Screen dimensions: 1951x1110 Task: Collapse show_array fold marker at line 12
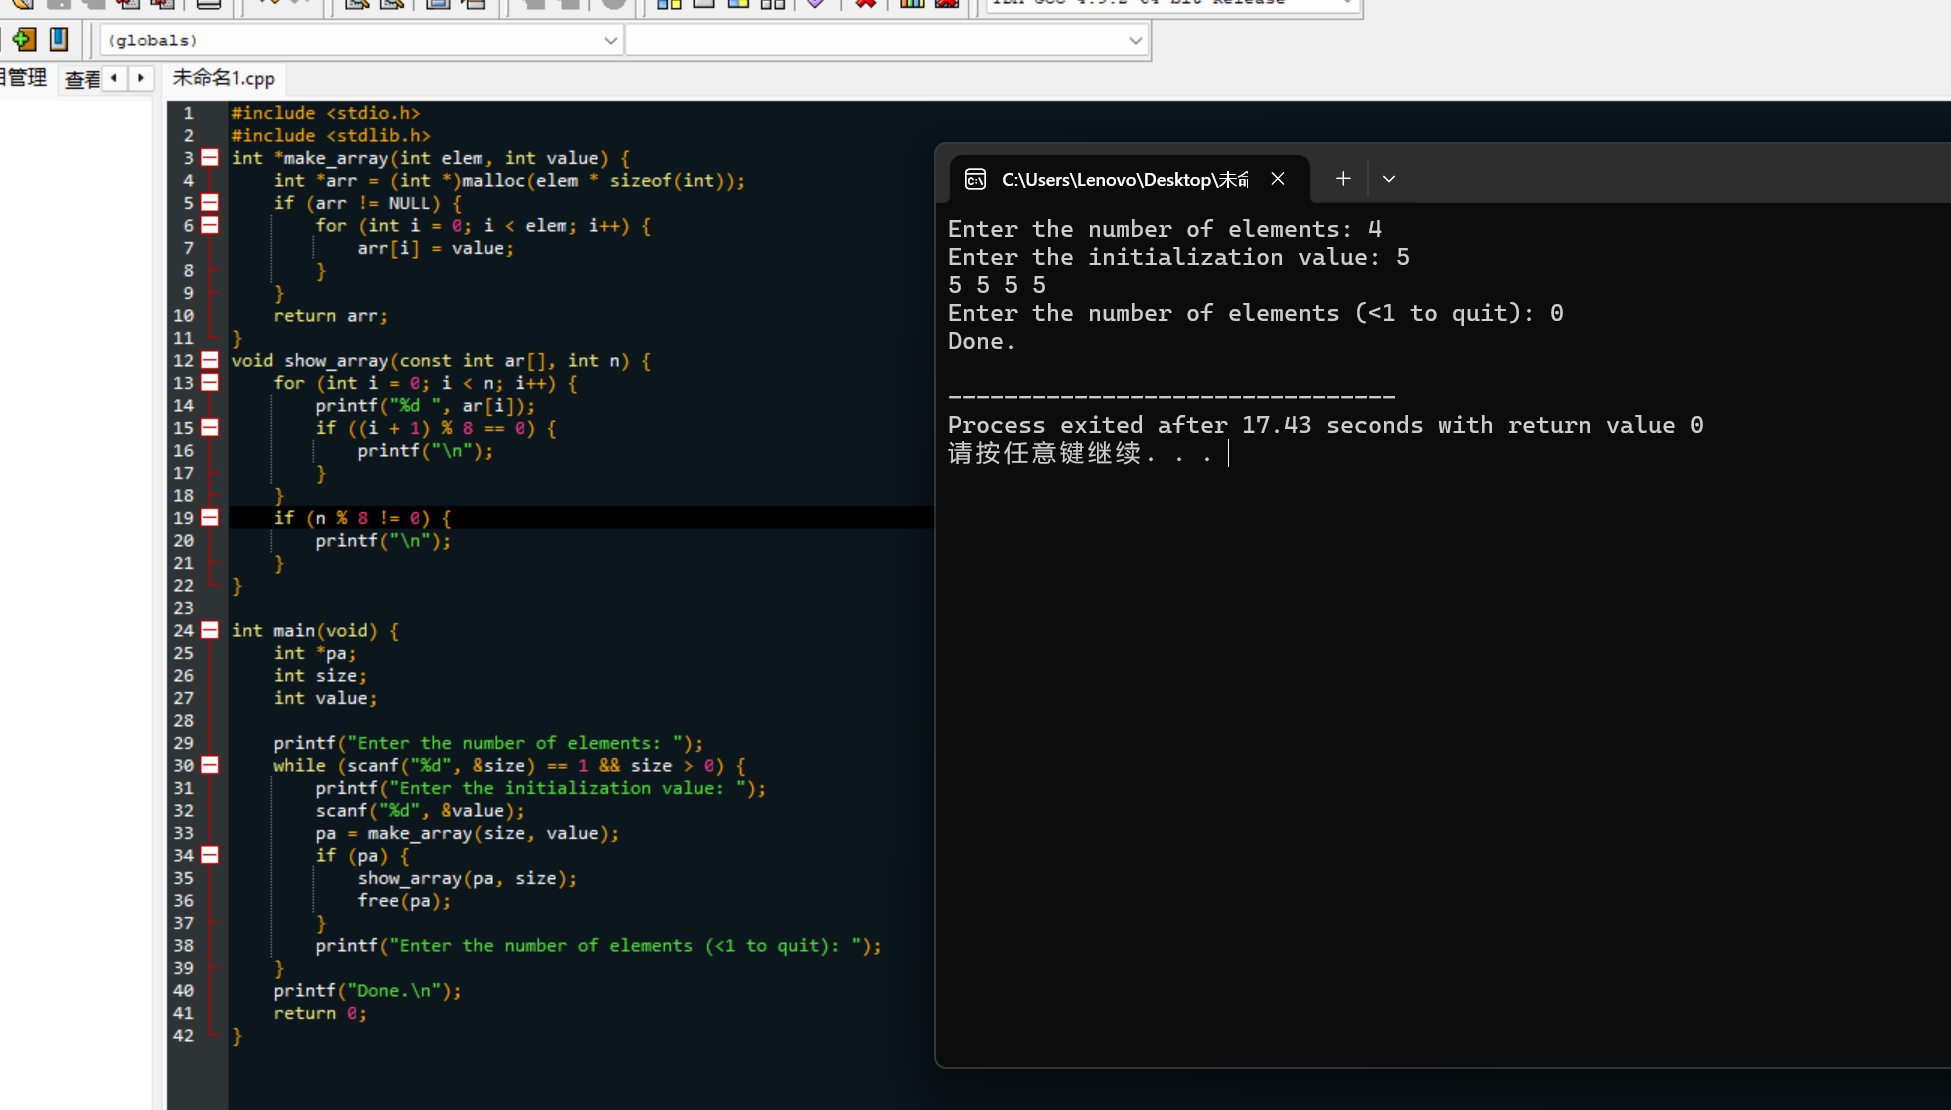point(210,360)
